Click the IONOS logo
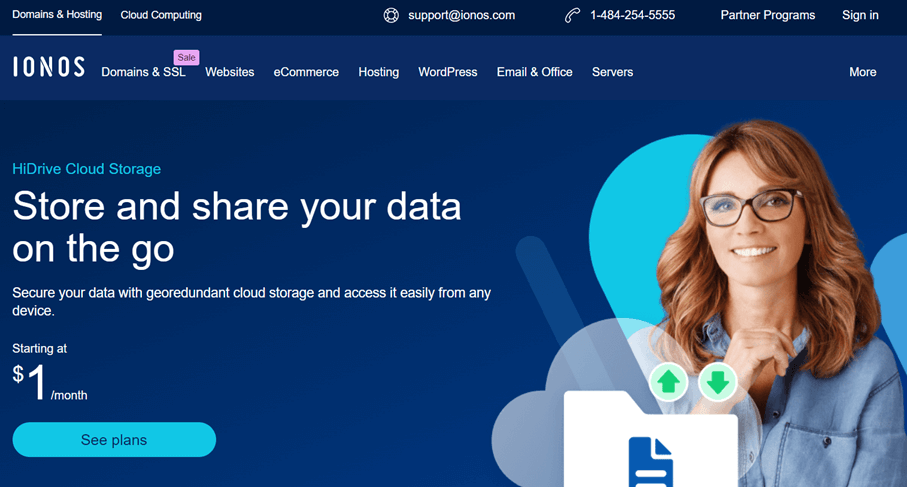907x487 pixels. 49,67
